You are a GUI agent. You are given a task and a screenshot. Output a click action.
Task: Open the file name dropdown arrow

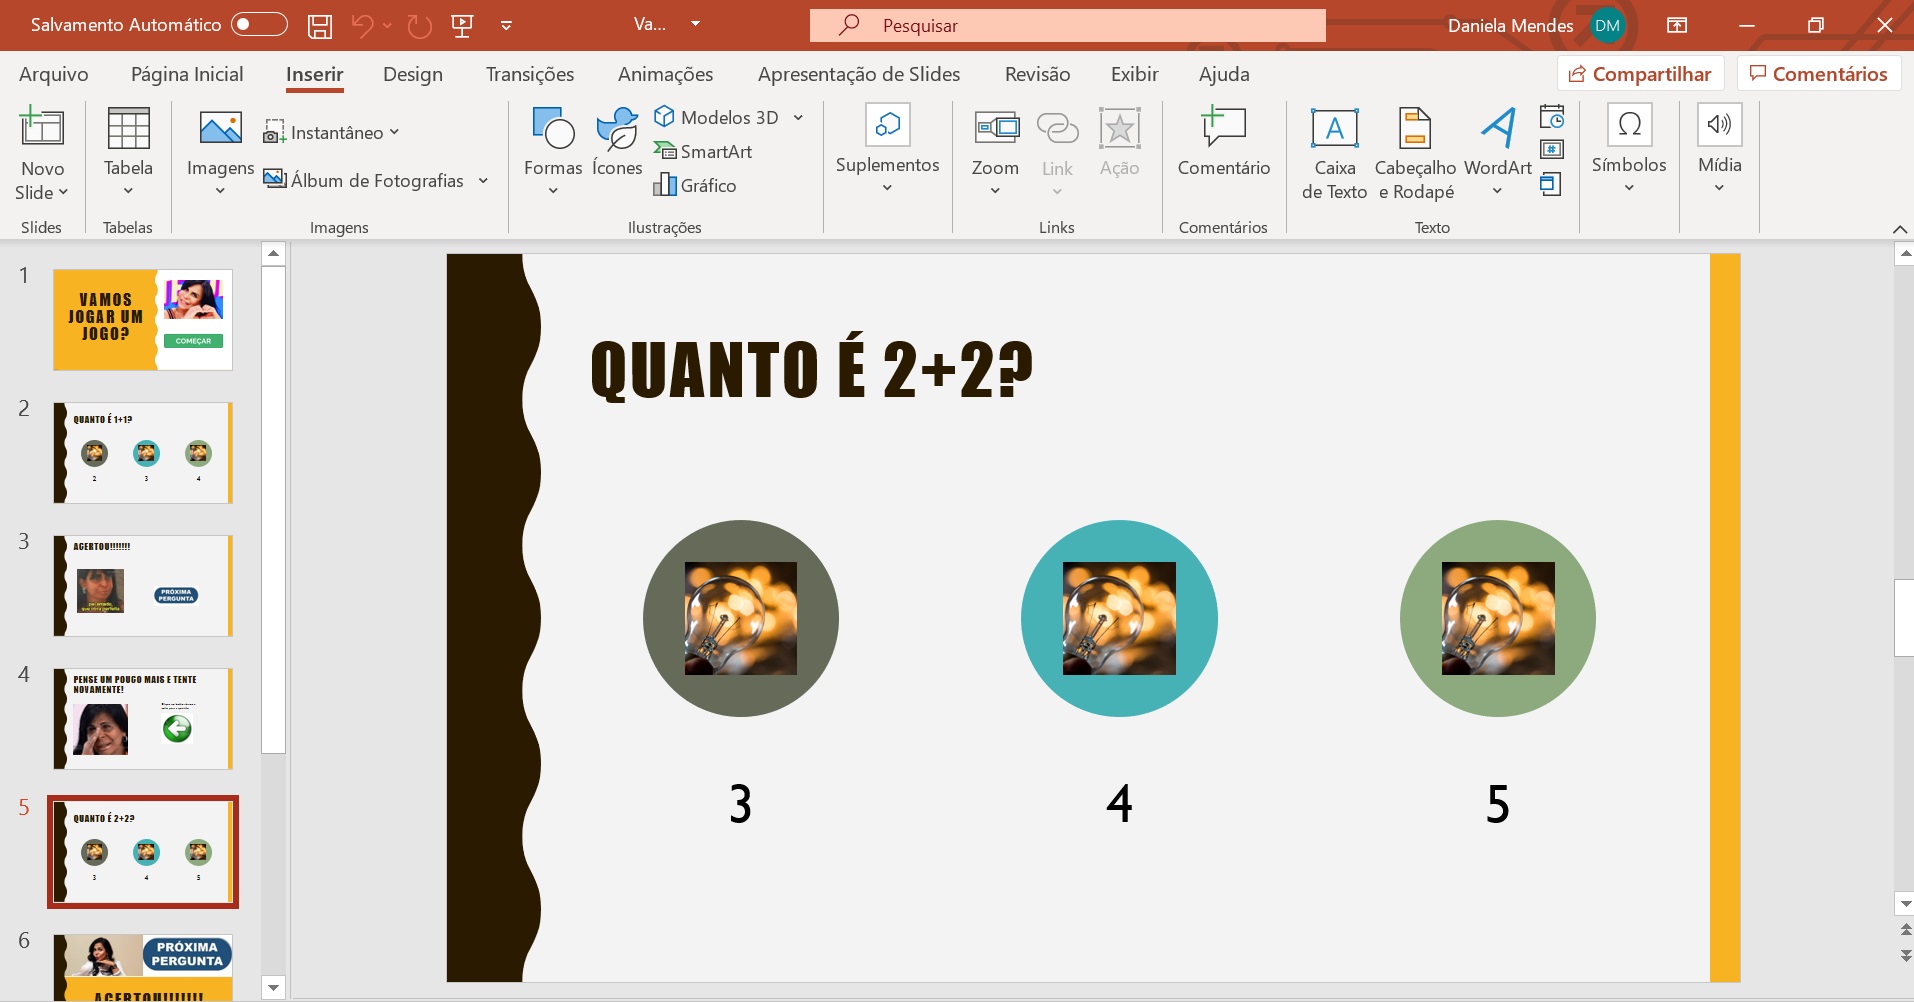click(x=695, y=24)
